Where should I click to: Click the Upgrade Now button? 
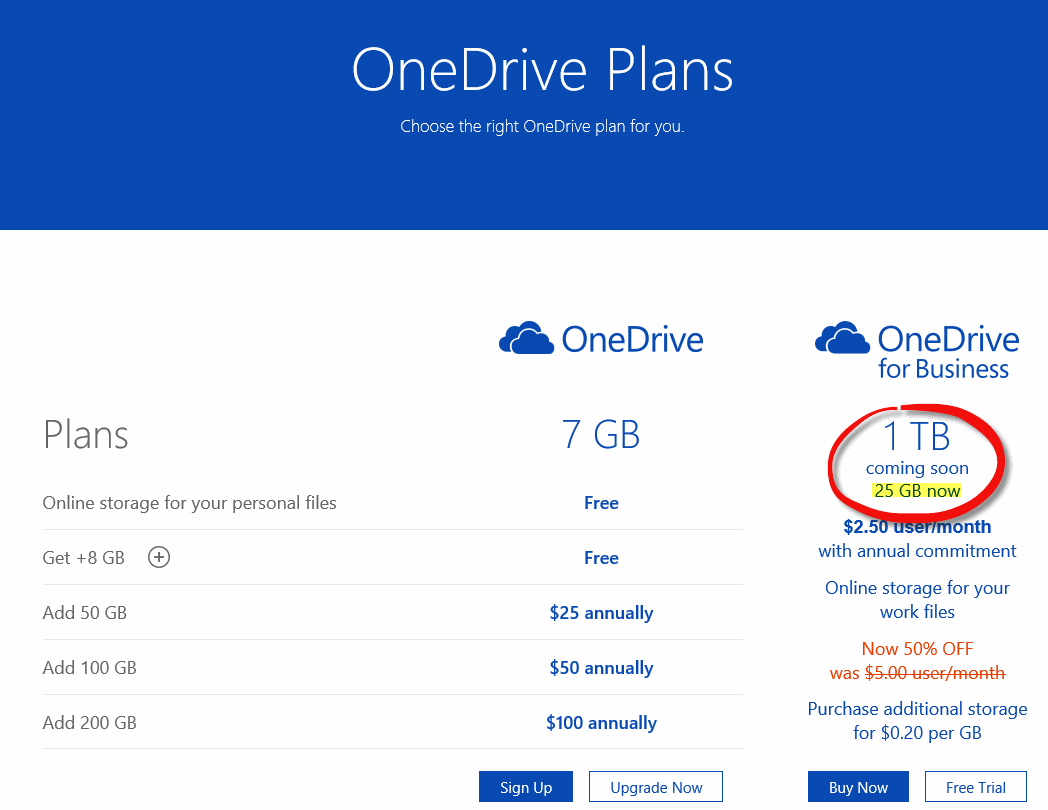click(x=656, y=787)
